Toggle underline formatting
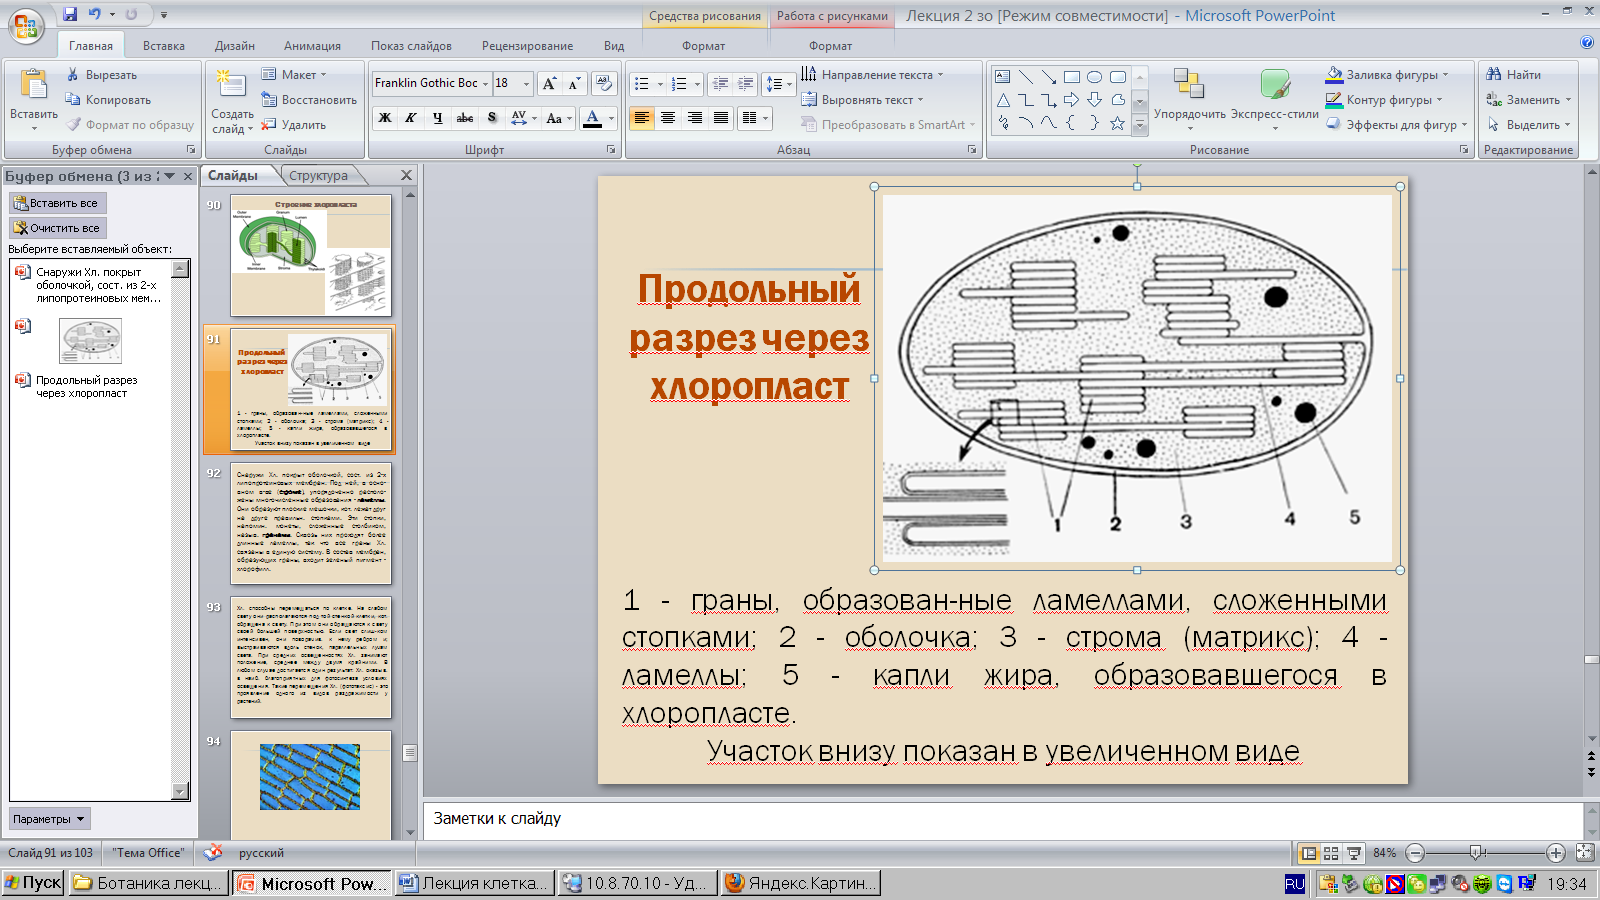 pyautogui.click(x=438, y=118)
